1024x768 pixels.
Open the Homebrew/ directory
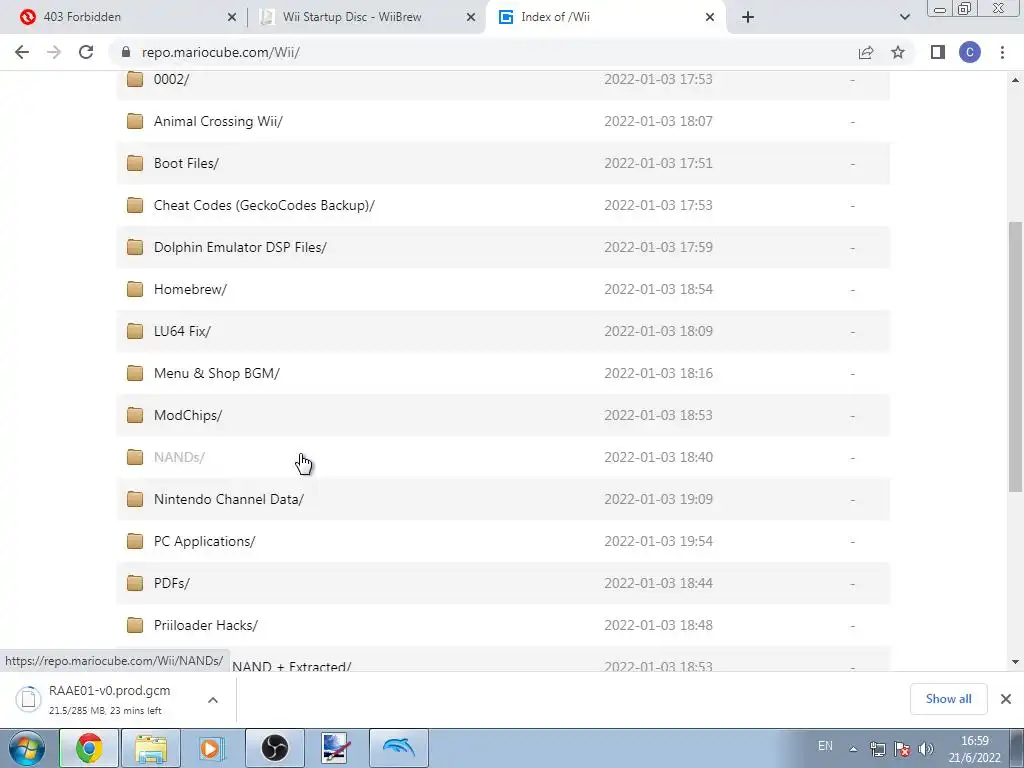190,289
